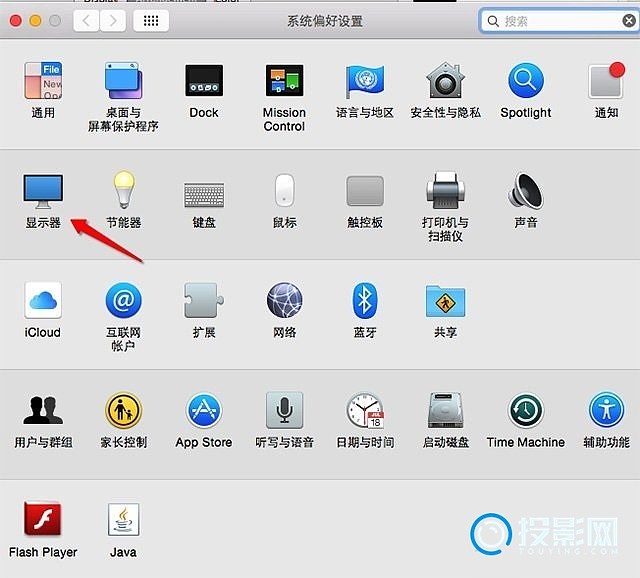
Task: Open the Flash Player settings
Action: [43, 520]
